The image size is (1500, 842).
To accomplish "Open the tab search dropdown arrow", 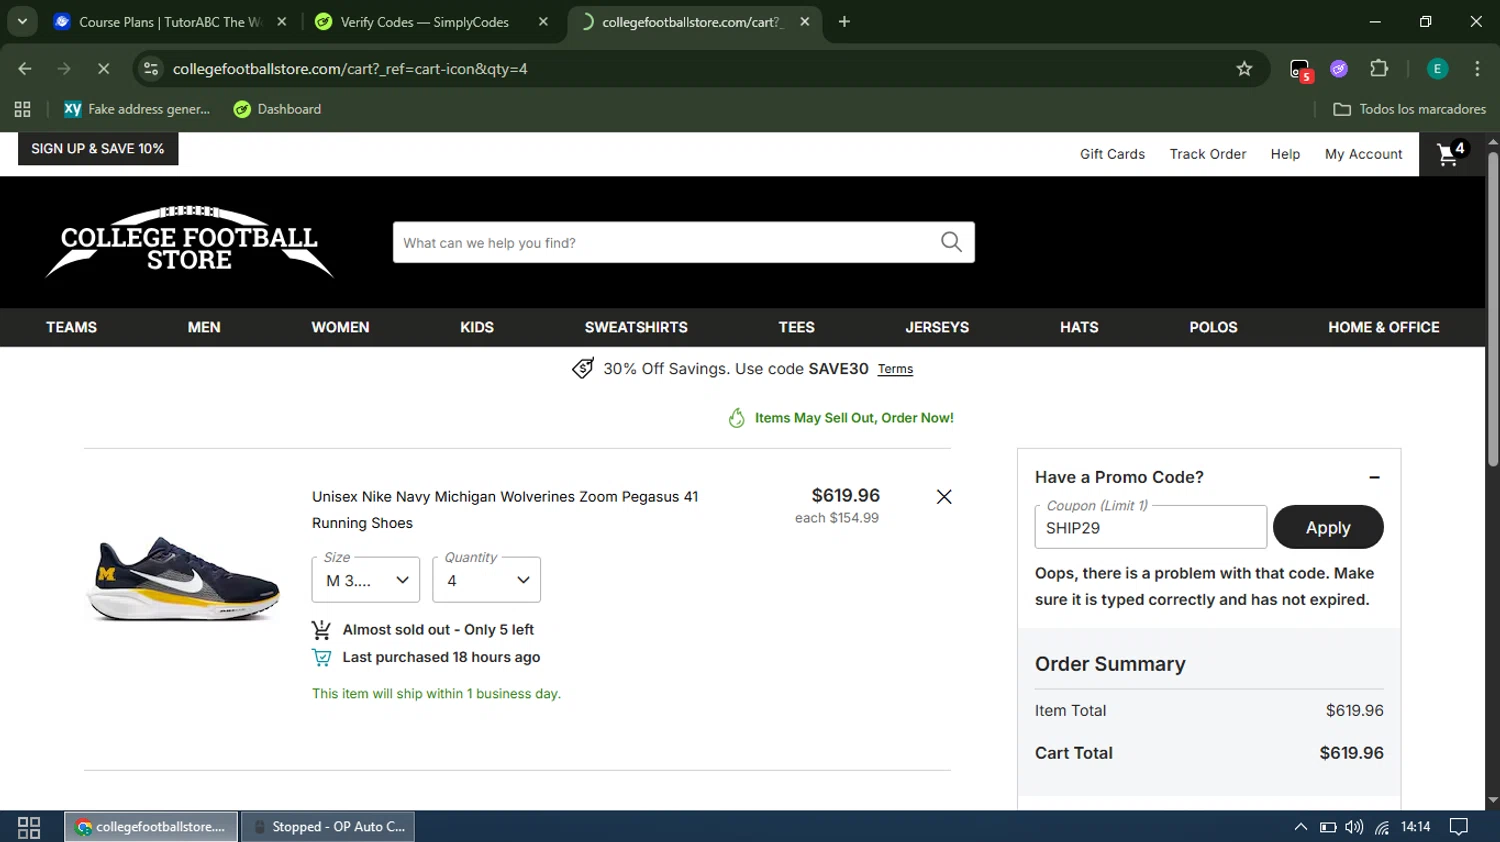I will pyautogui.click(x=22, y=21).
